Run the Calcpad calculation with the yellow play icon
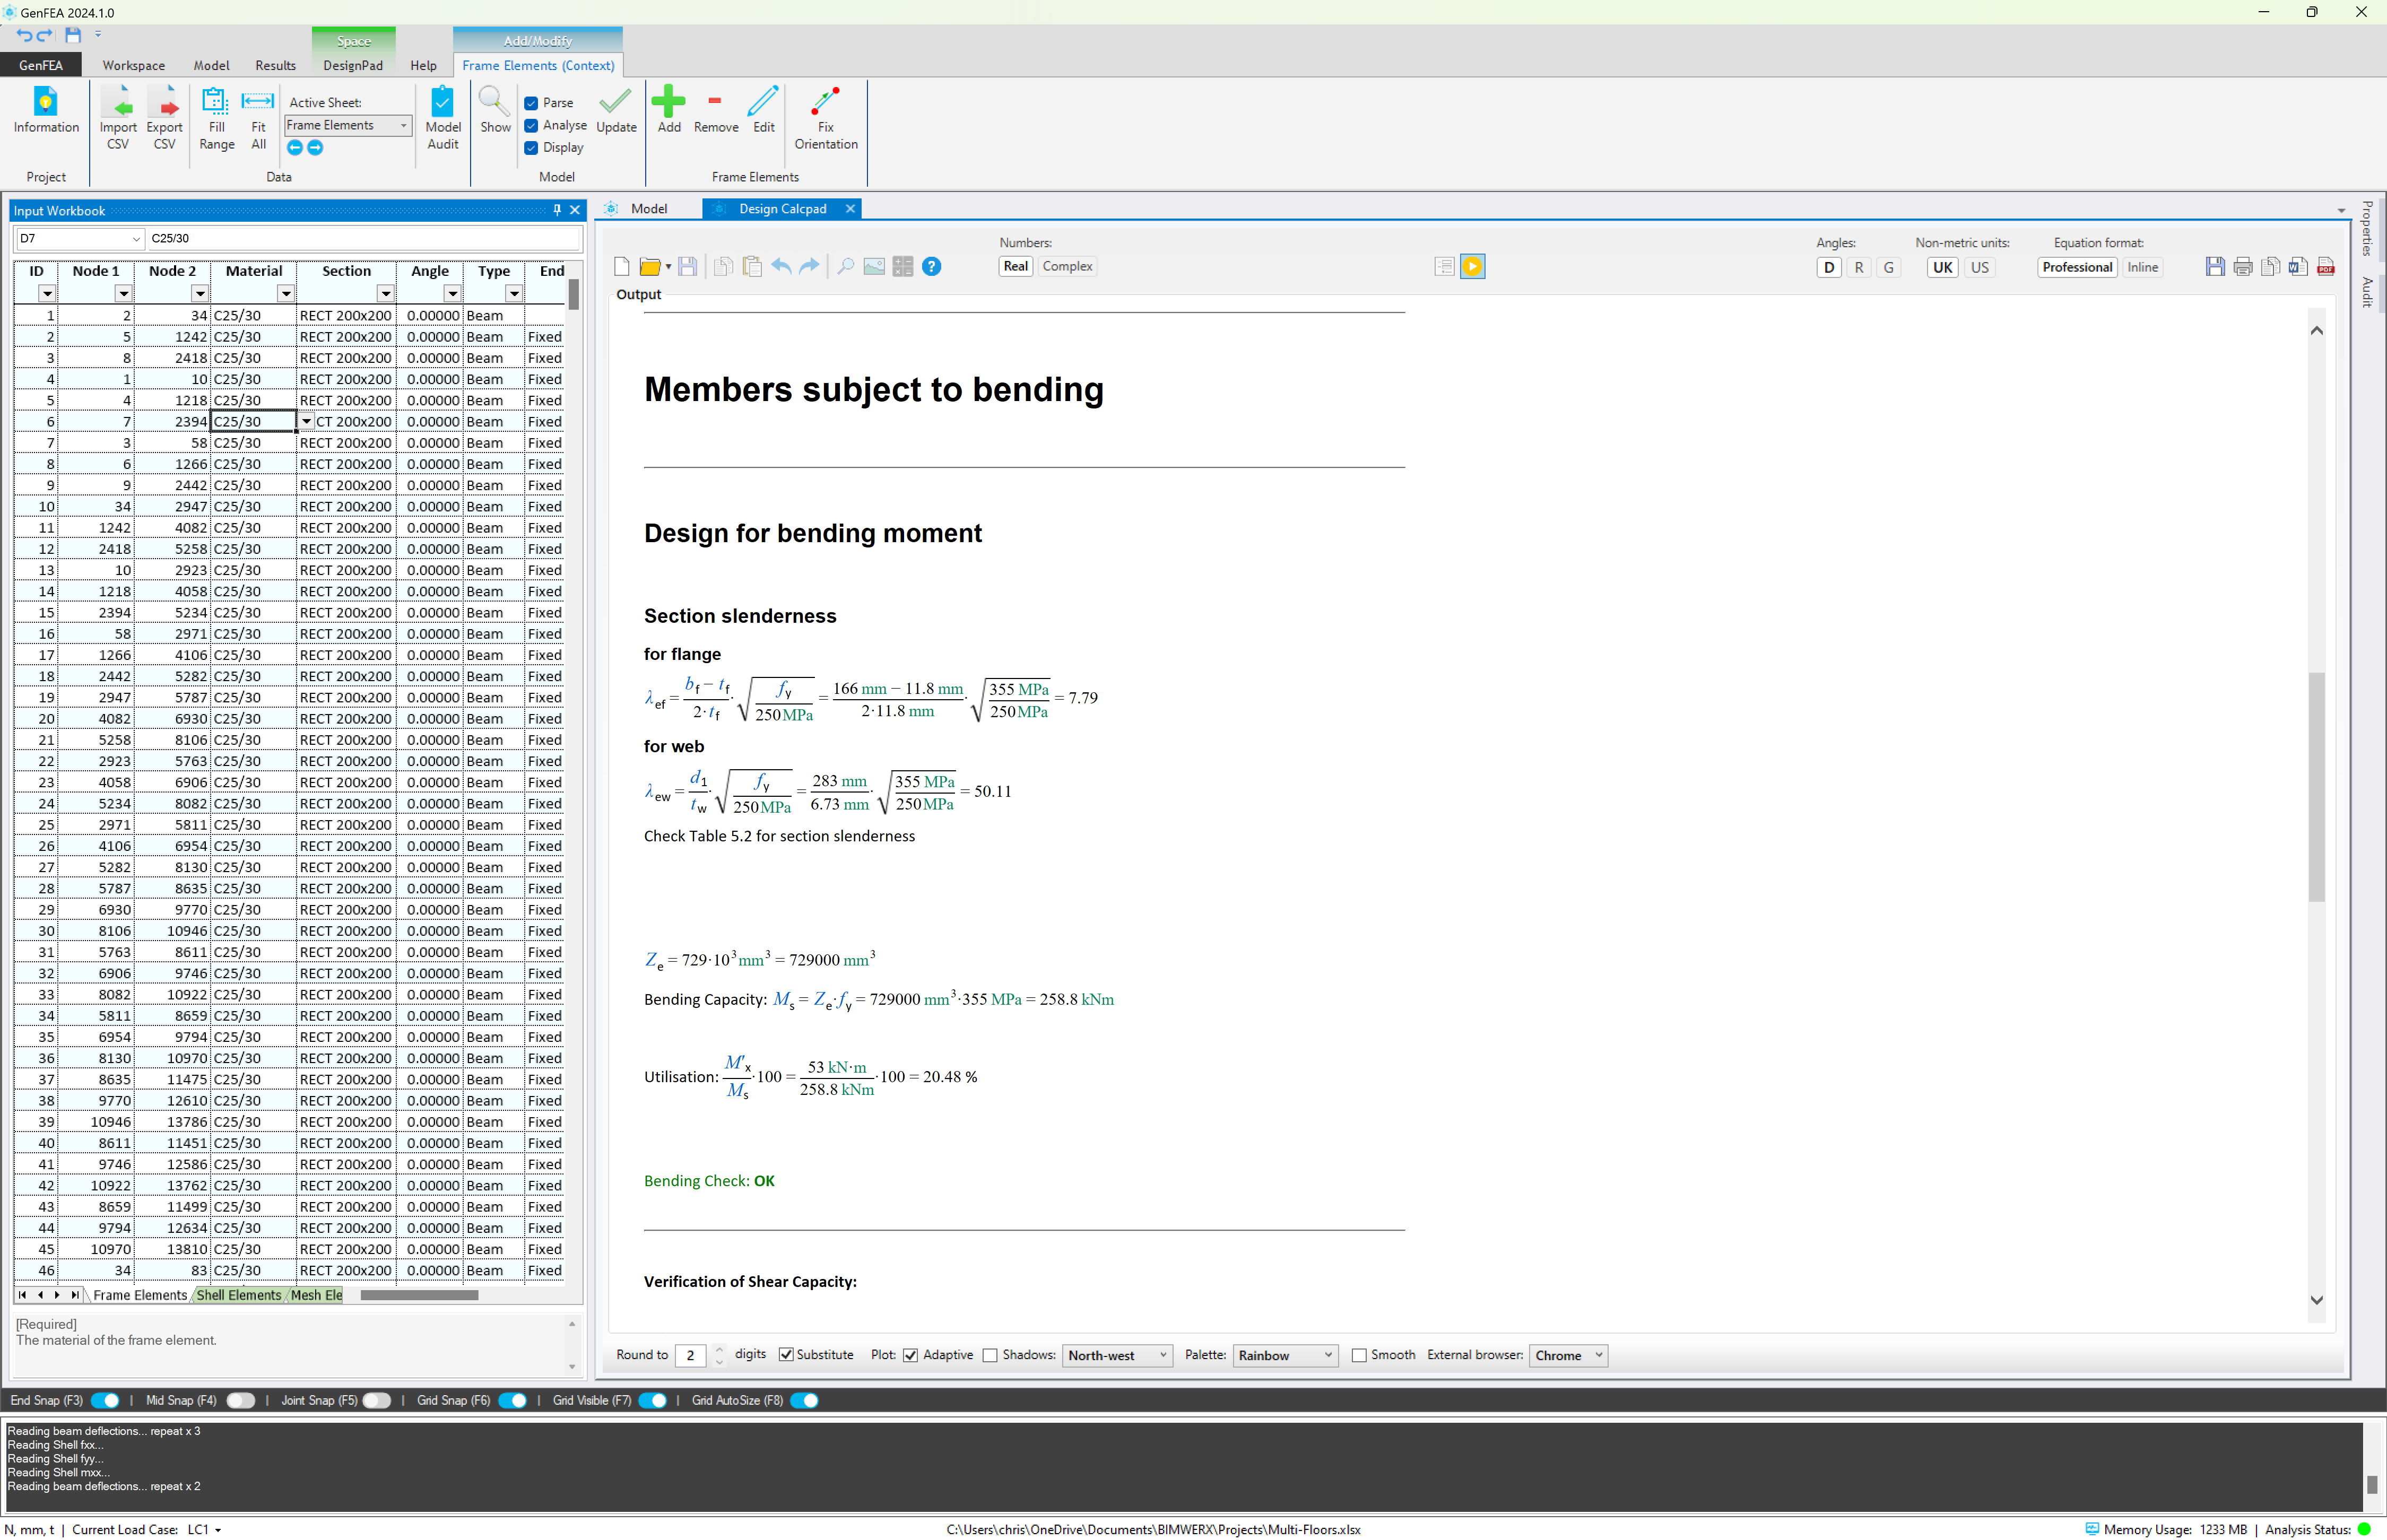The height and width of the screenshot is (1540, 2387). [x=1472, y=266]
